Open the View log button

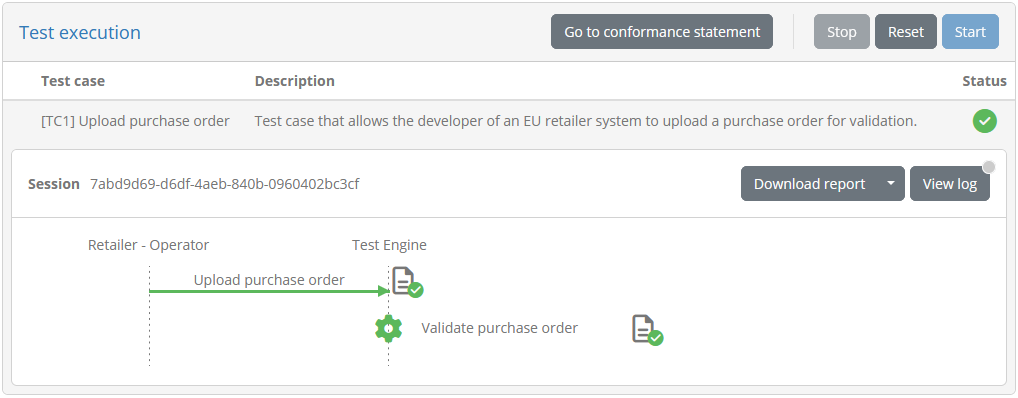950,184
